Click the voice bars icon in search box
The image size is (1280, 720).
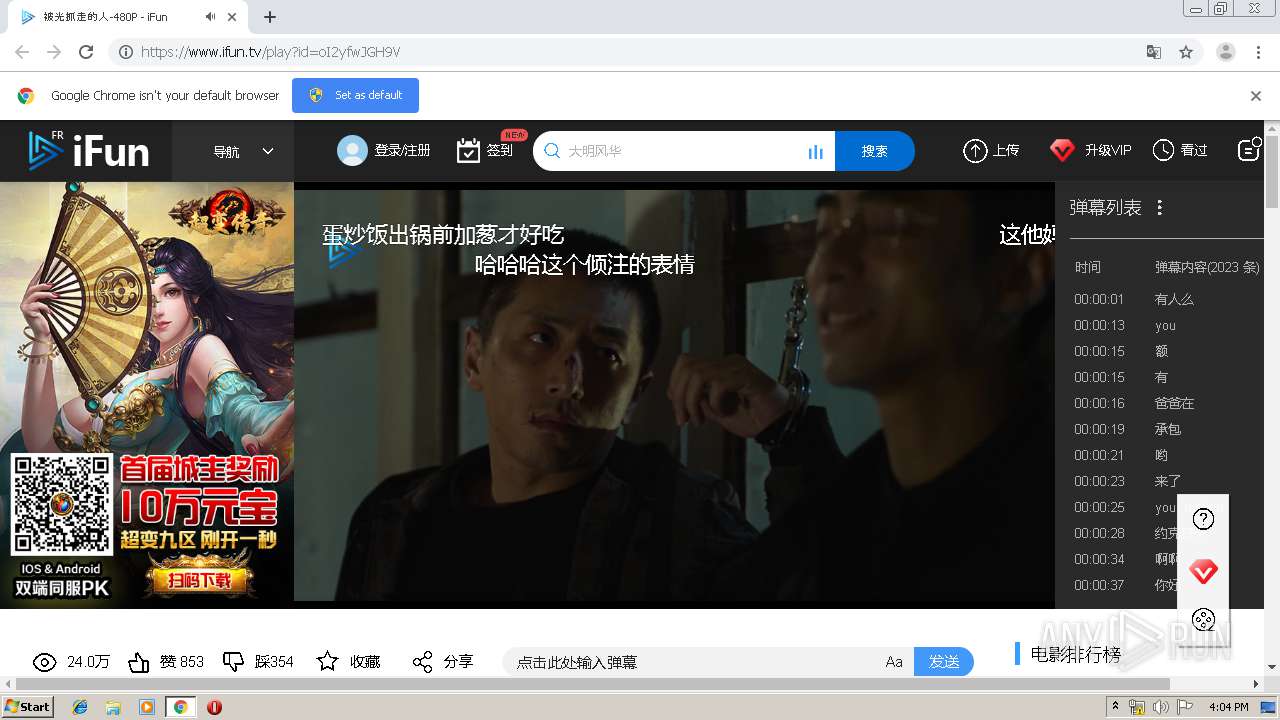(x=815, y=152)
